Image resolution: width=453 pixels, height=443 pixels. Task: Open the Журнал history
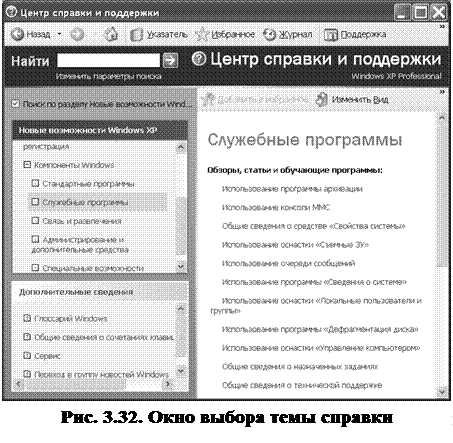pyautogui.click(x=288, y=34)
